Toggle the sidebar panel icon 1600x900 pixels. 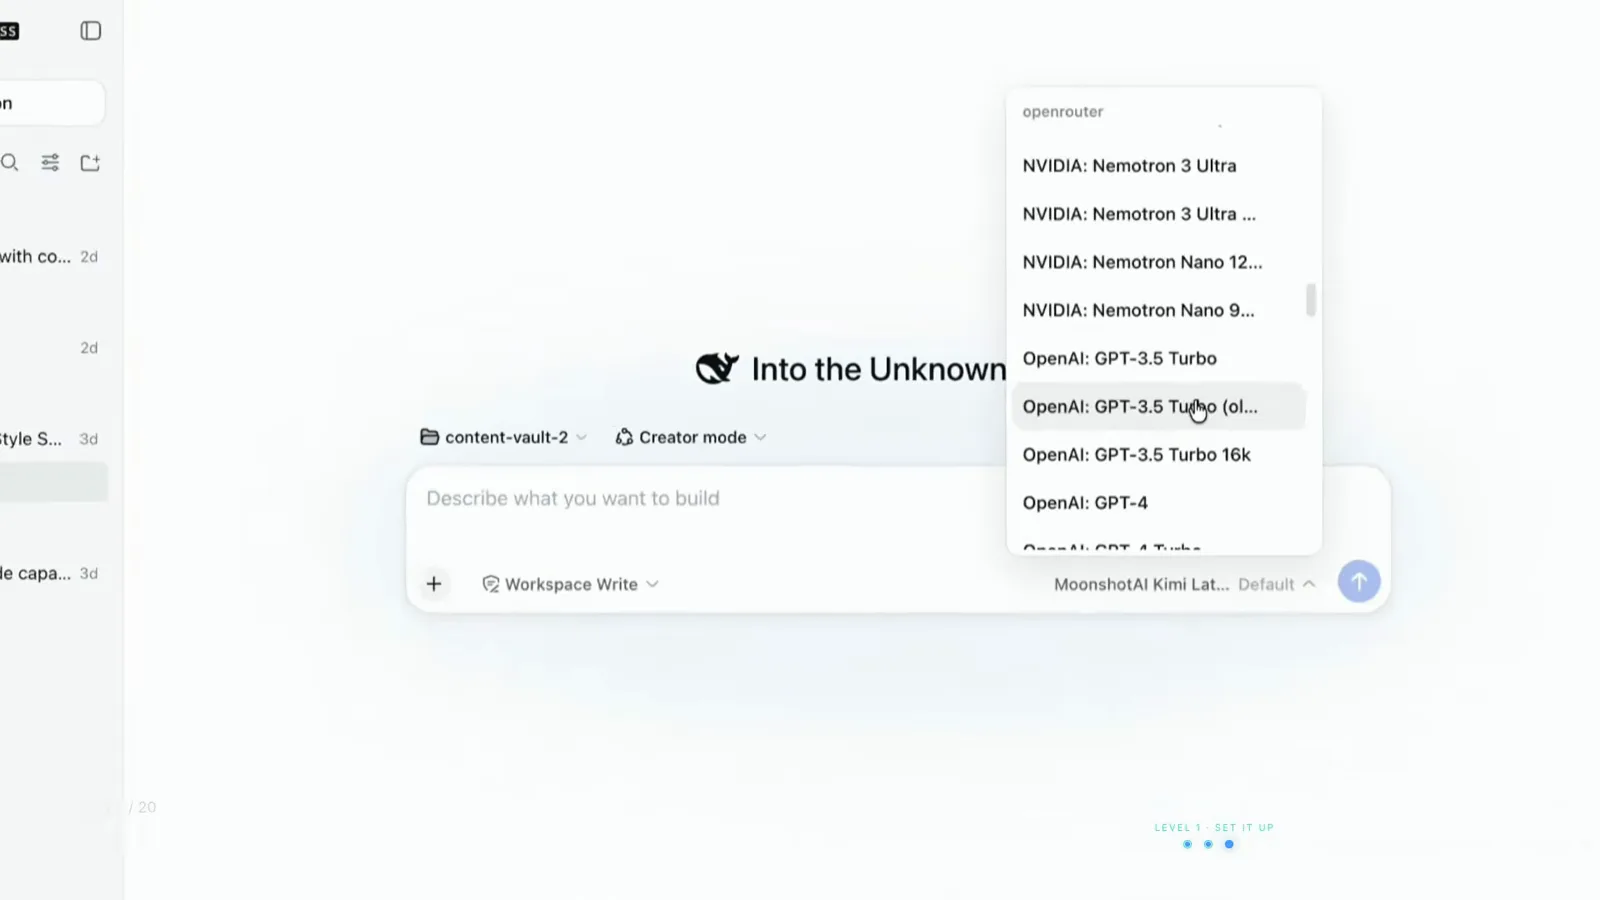[x=91, y=31]
